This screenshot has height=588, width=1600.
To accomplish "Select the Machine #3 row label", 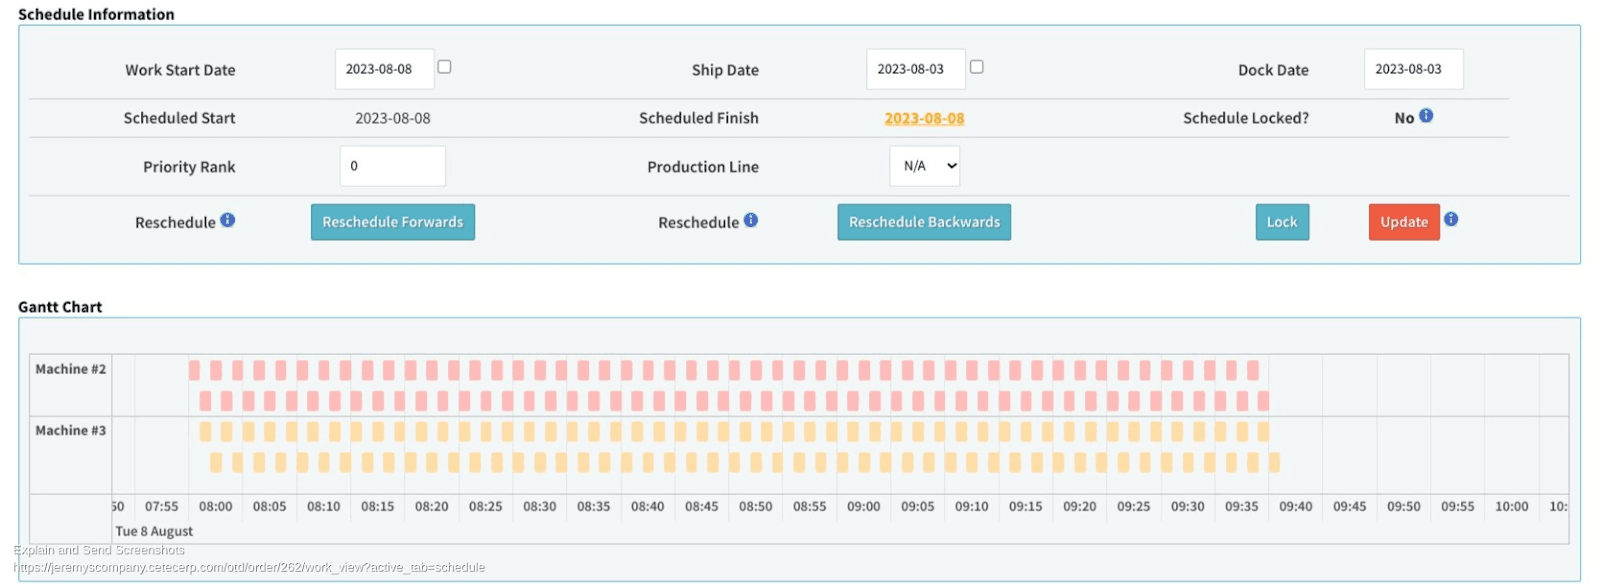I will (70, 430).
